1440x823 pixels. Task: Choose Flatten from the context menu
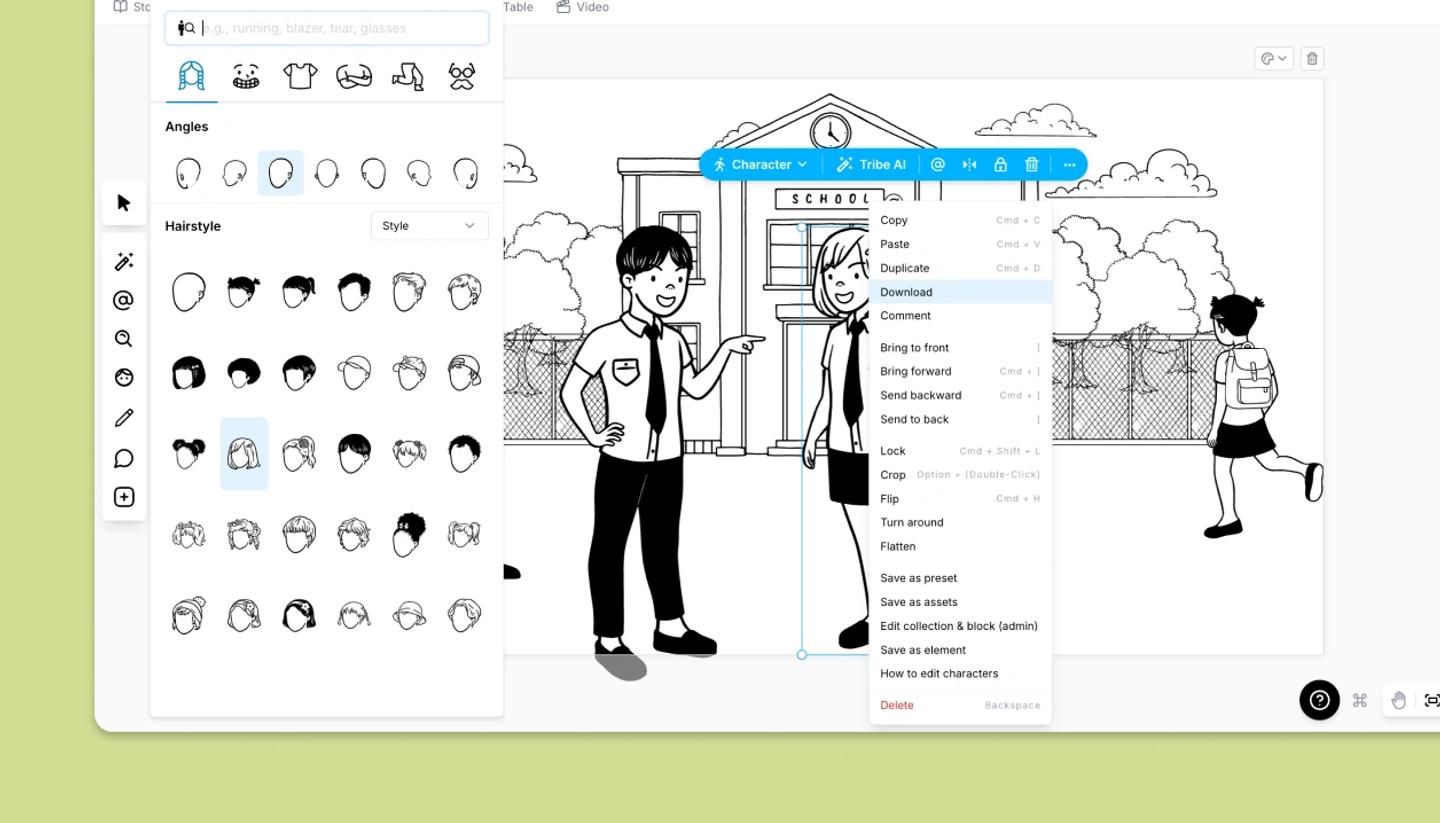click(x=960, y=546)
